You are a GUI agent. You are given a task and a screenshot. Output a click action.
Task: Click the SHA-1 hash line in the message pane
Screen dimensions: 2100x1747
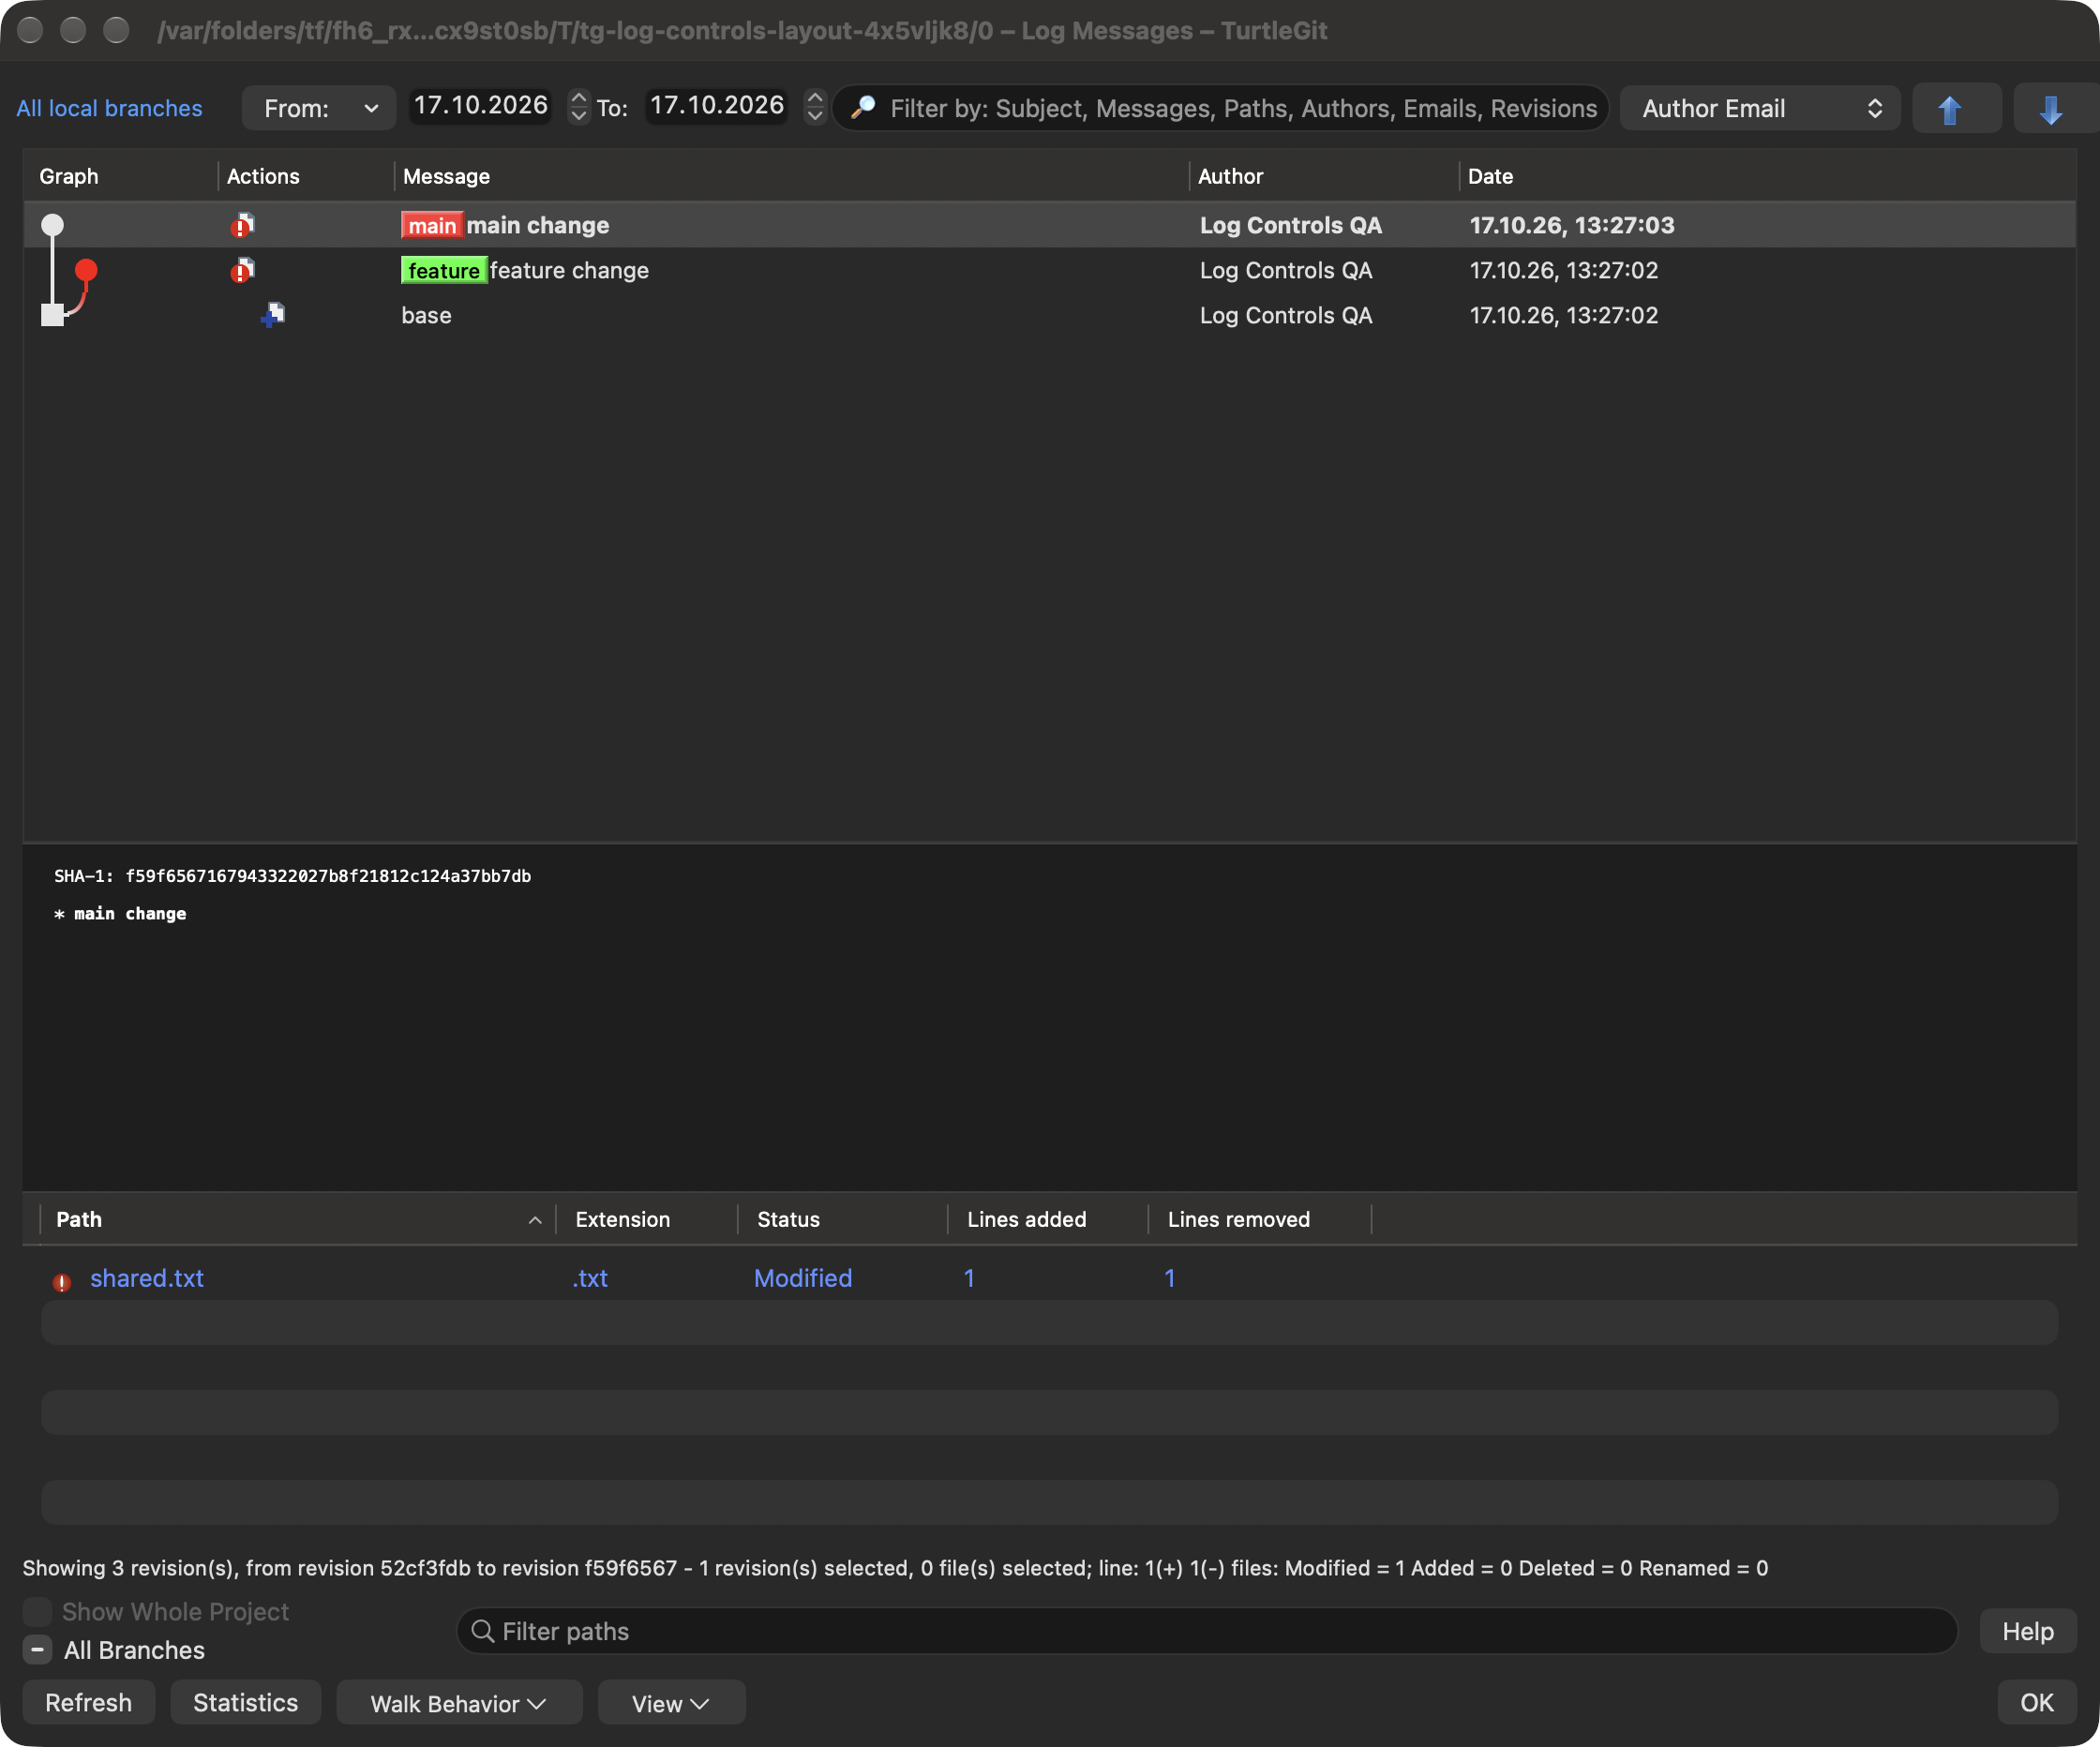[292, 876]
